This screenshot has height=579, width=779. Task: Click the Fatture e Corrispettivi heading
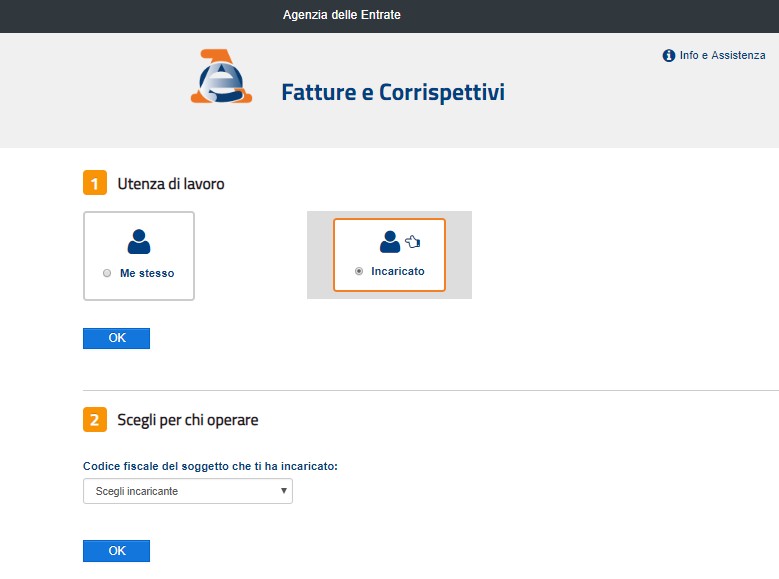[393, 92]
